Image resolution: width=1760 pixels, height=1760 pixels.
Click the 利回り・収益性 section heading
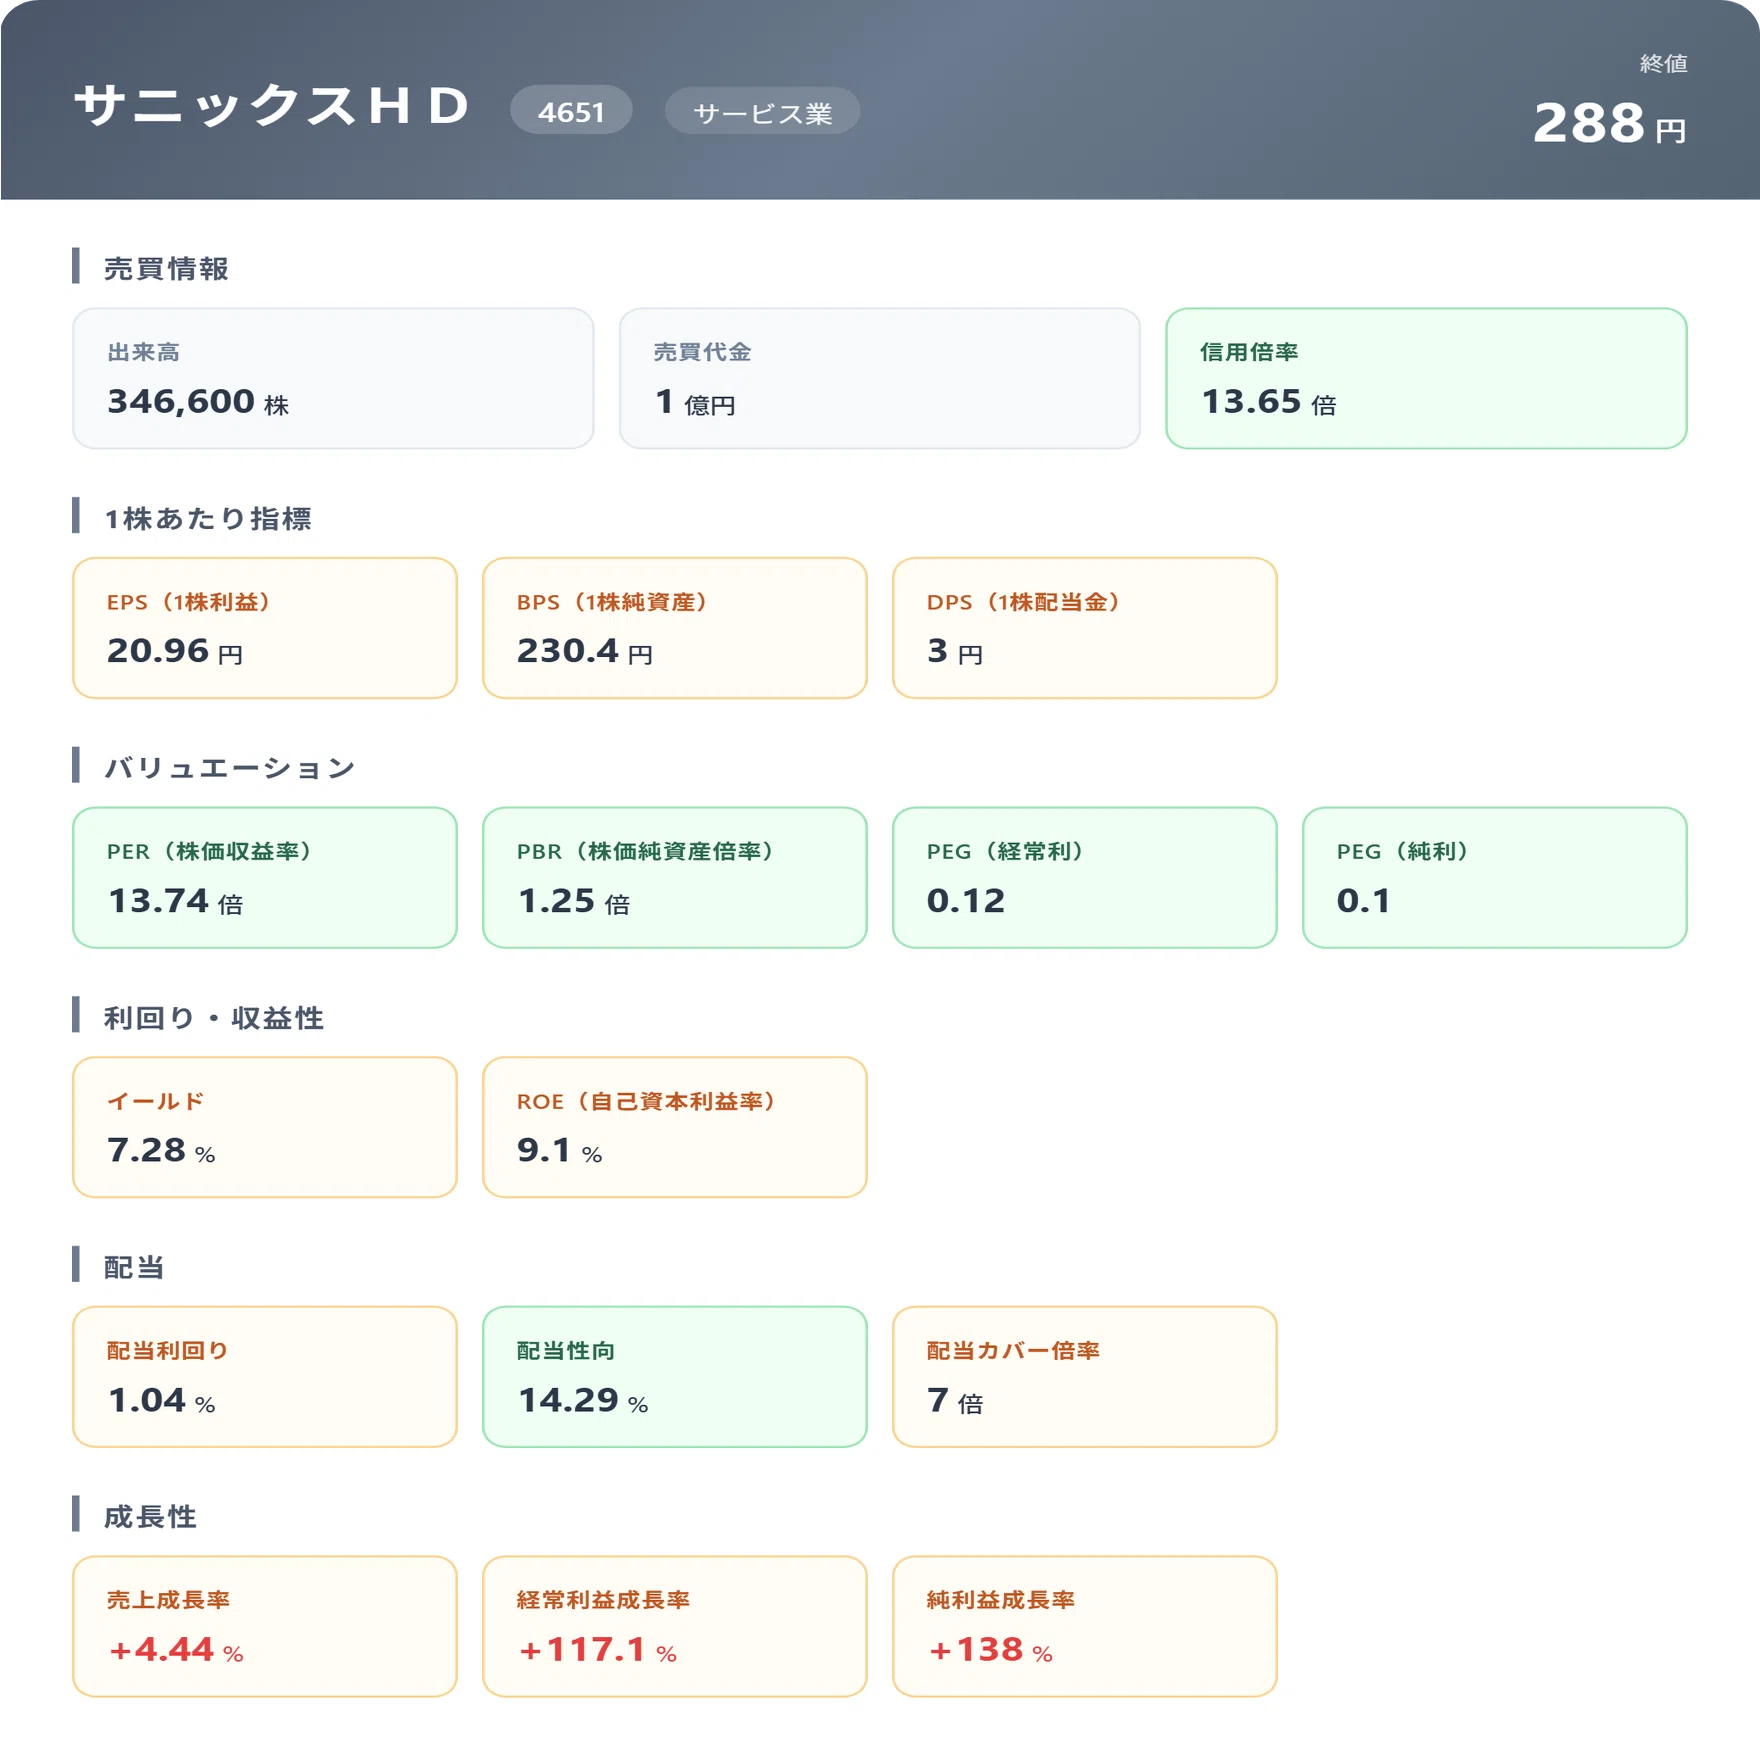pos(214,1018)
